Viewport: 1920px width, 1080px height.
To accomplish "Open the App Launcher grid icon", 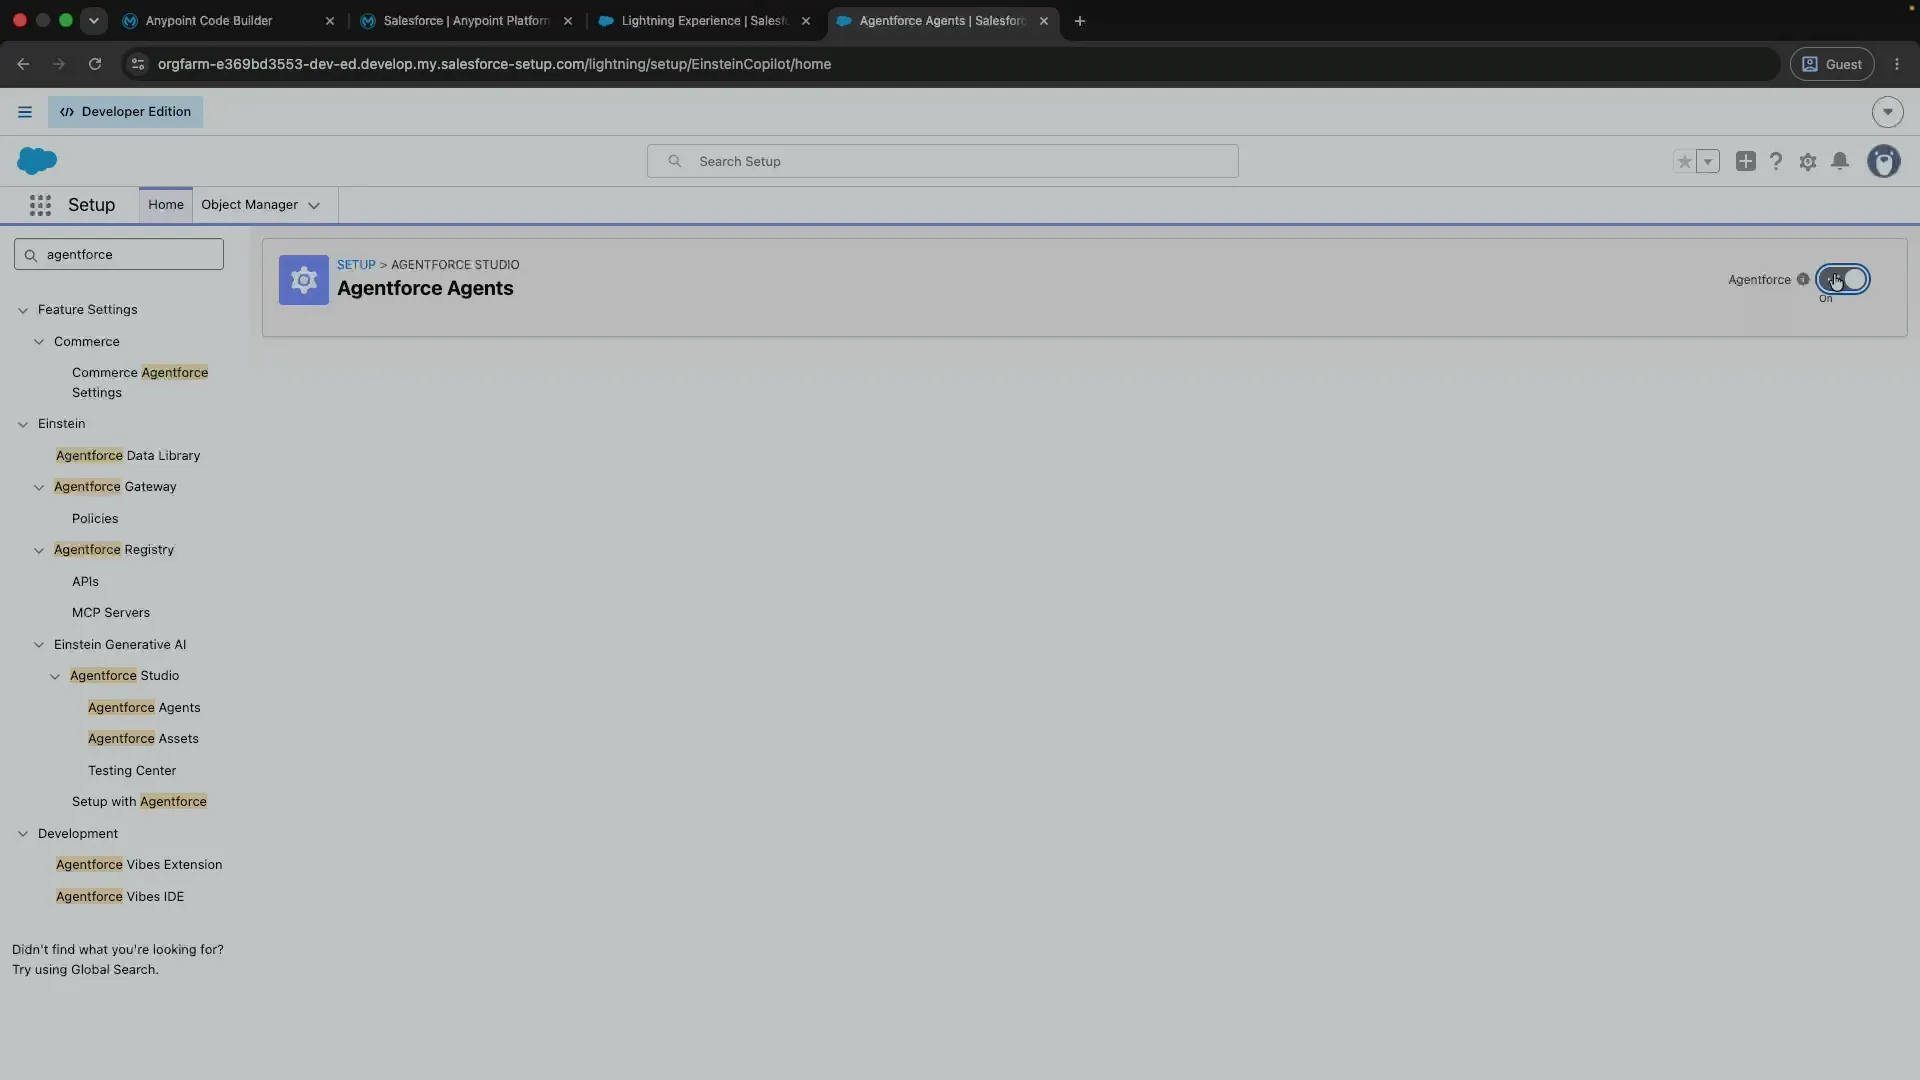I will [x=40, y=205].
